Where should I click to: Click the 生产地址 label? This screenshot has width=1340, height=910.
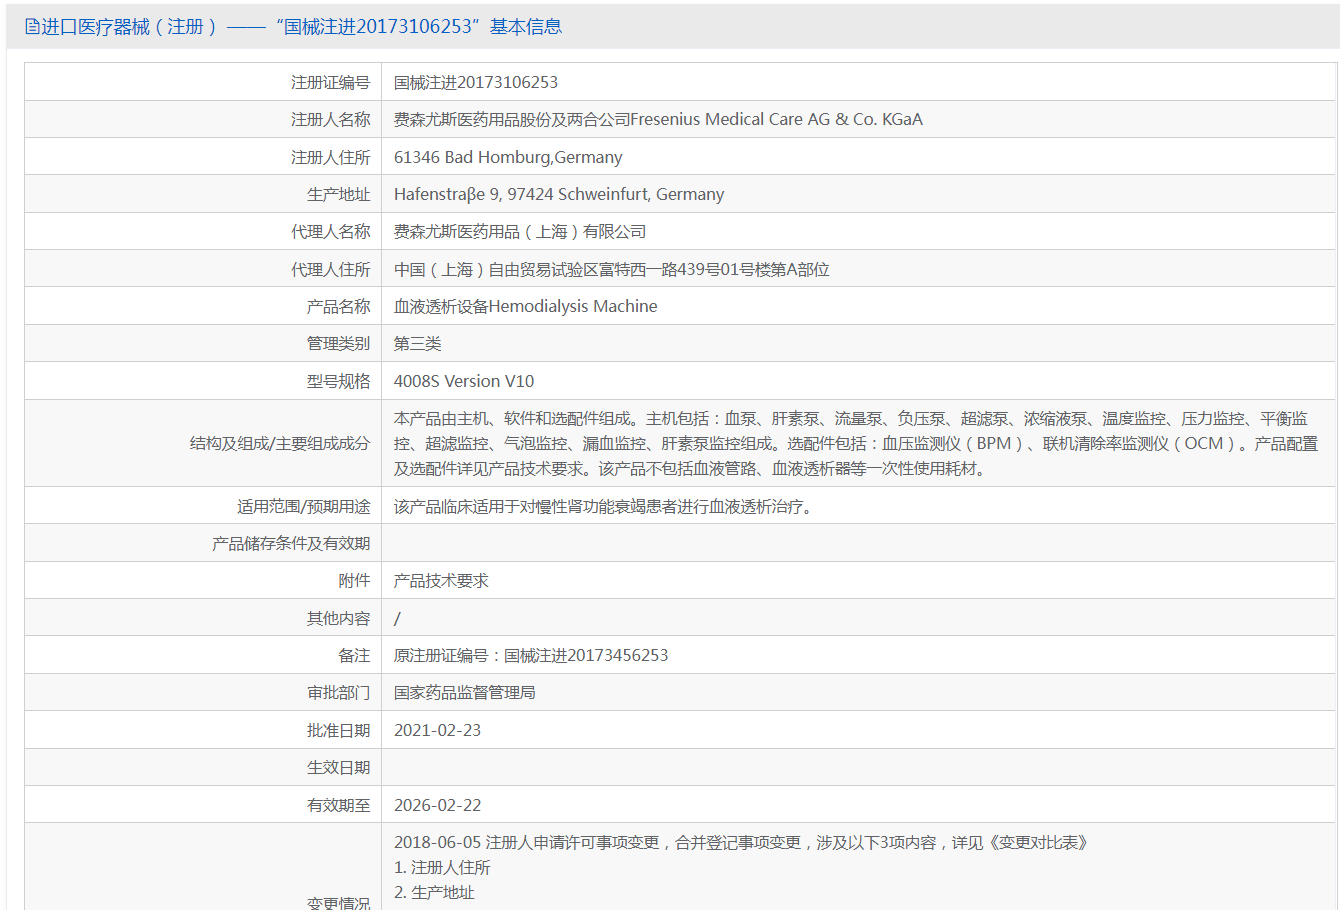click(x=338, y=194)
